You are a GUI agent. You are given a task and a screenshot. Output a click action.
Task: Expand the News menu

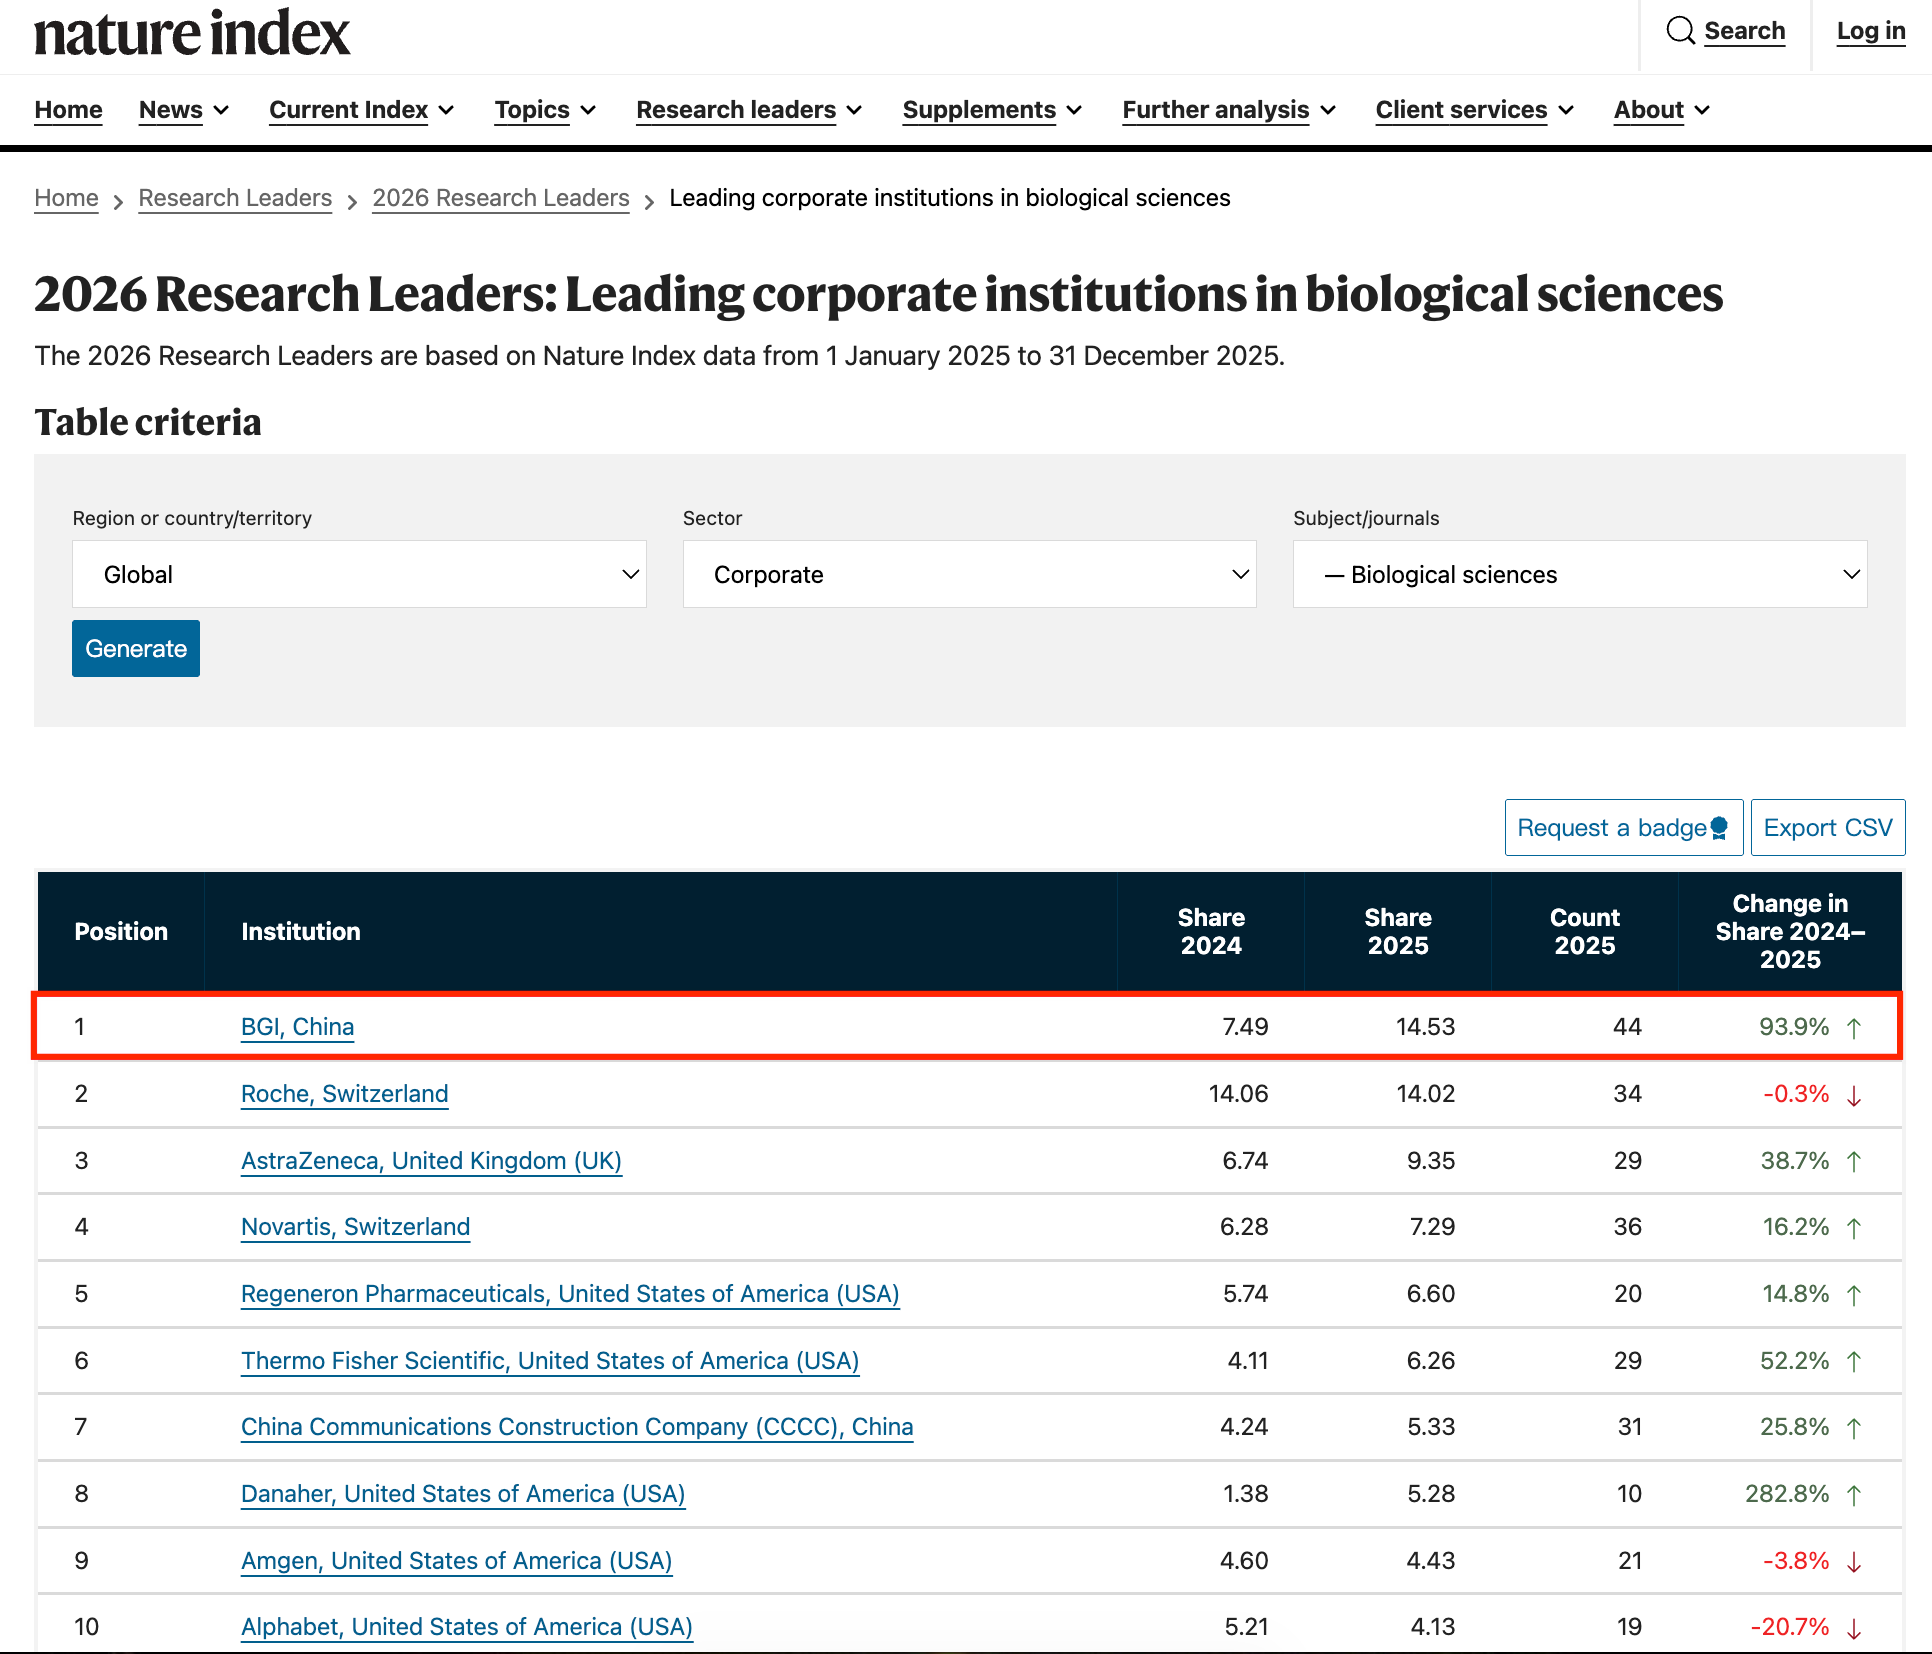pyautogui.click(x=184, y=110)
